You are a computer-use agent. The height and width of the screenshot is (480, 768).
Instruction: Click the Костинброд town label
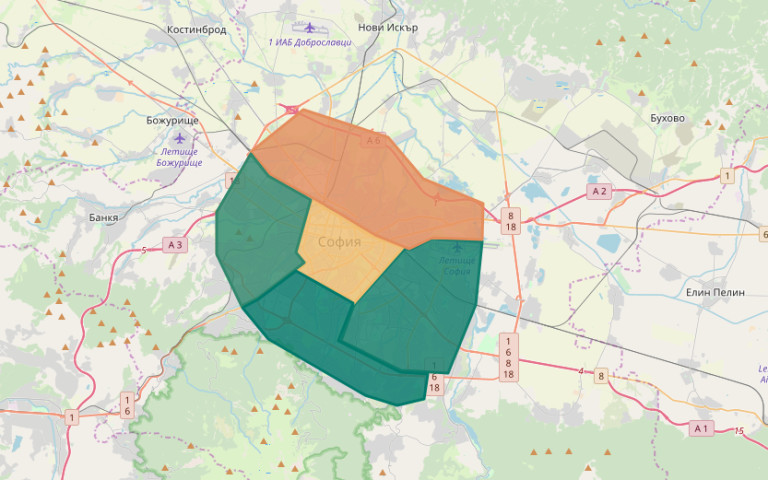[x=197, y=30]
